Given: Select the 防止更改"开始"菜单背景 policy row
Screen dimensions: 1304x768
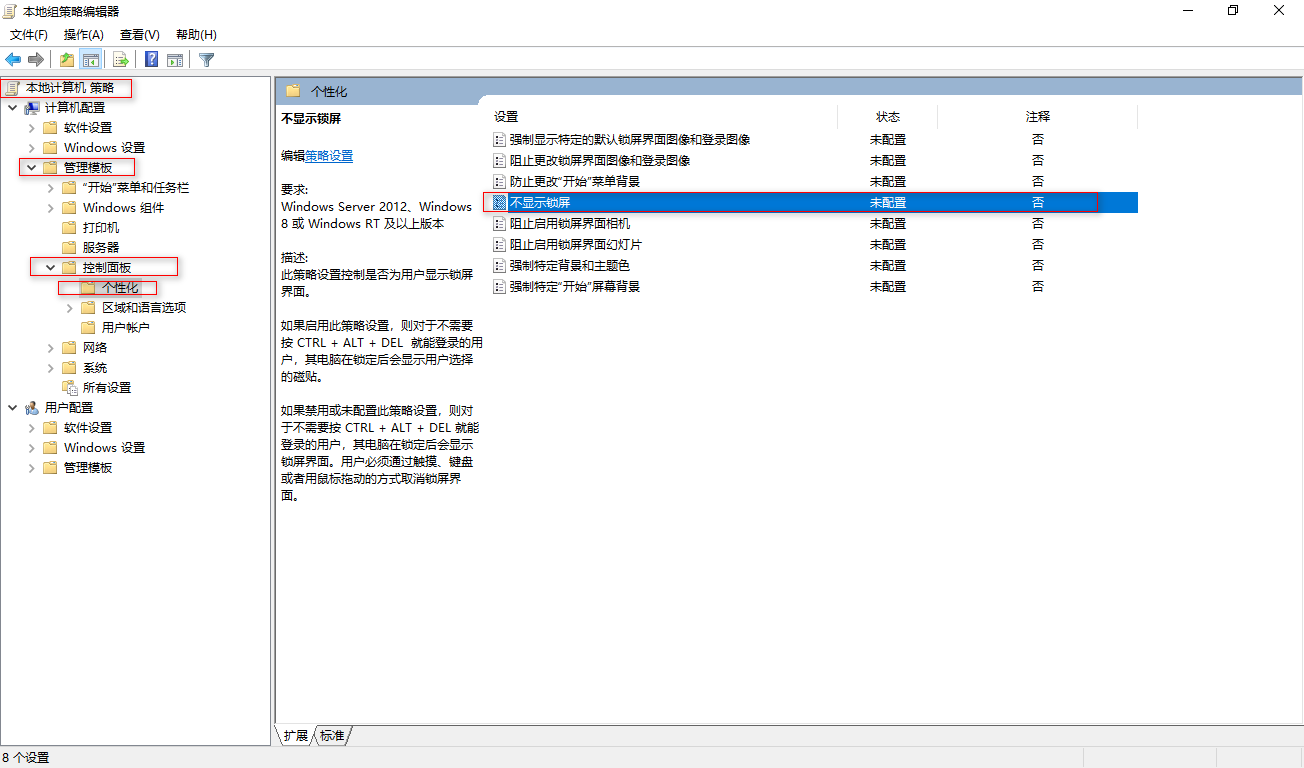Looking at the screenshot, I should tap(814, 182).
